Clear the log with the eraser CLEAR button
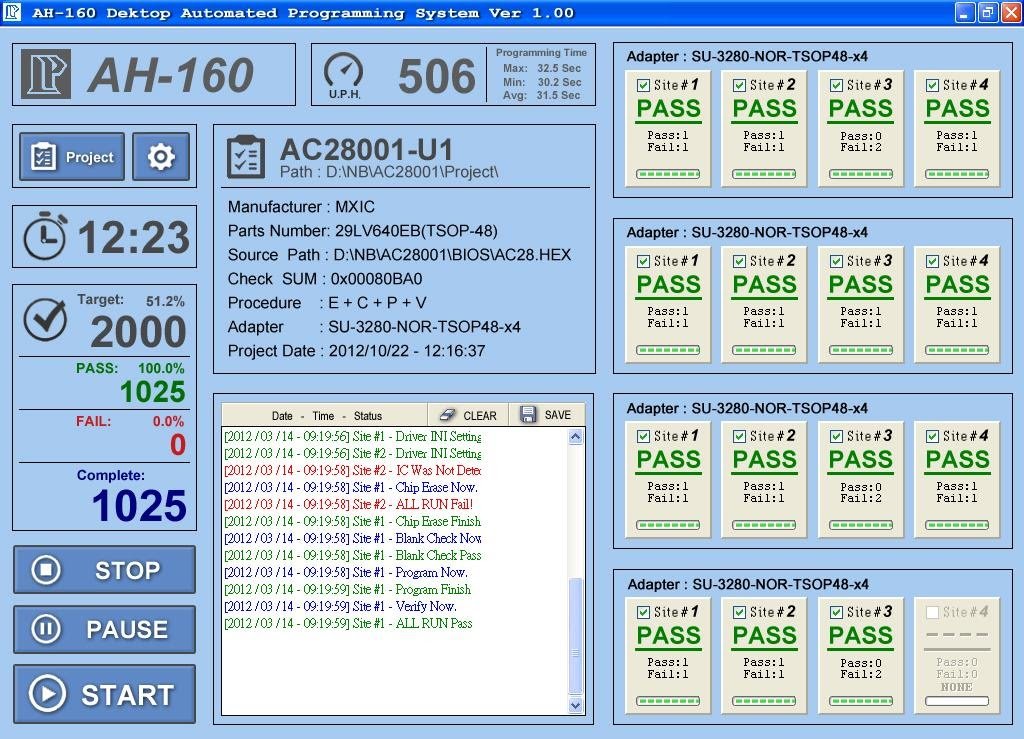 (x=468, y=415)
